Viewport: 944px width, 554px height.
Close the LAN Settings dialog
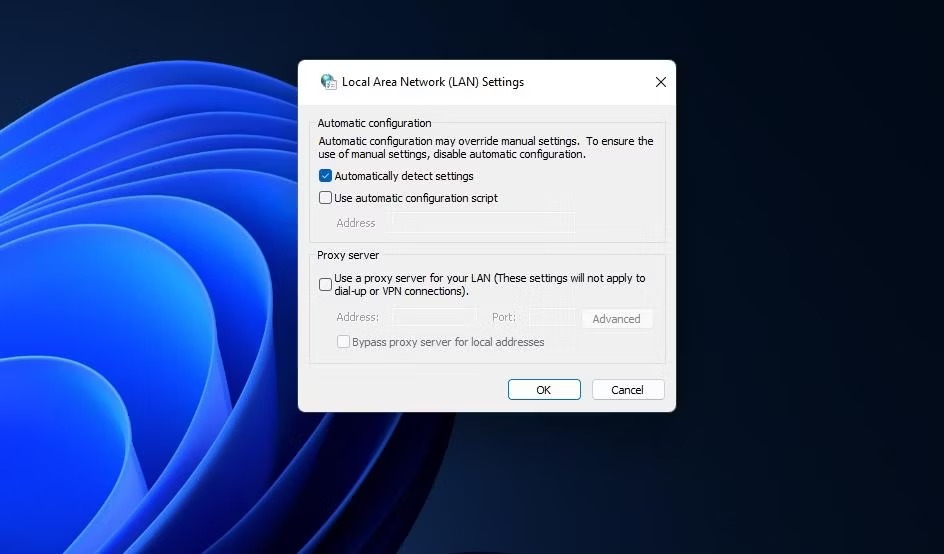(660, 82)
